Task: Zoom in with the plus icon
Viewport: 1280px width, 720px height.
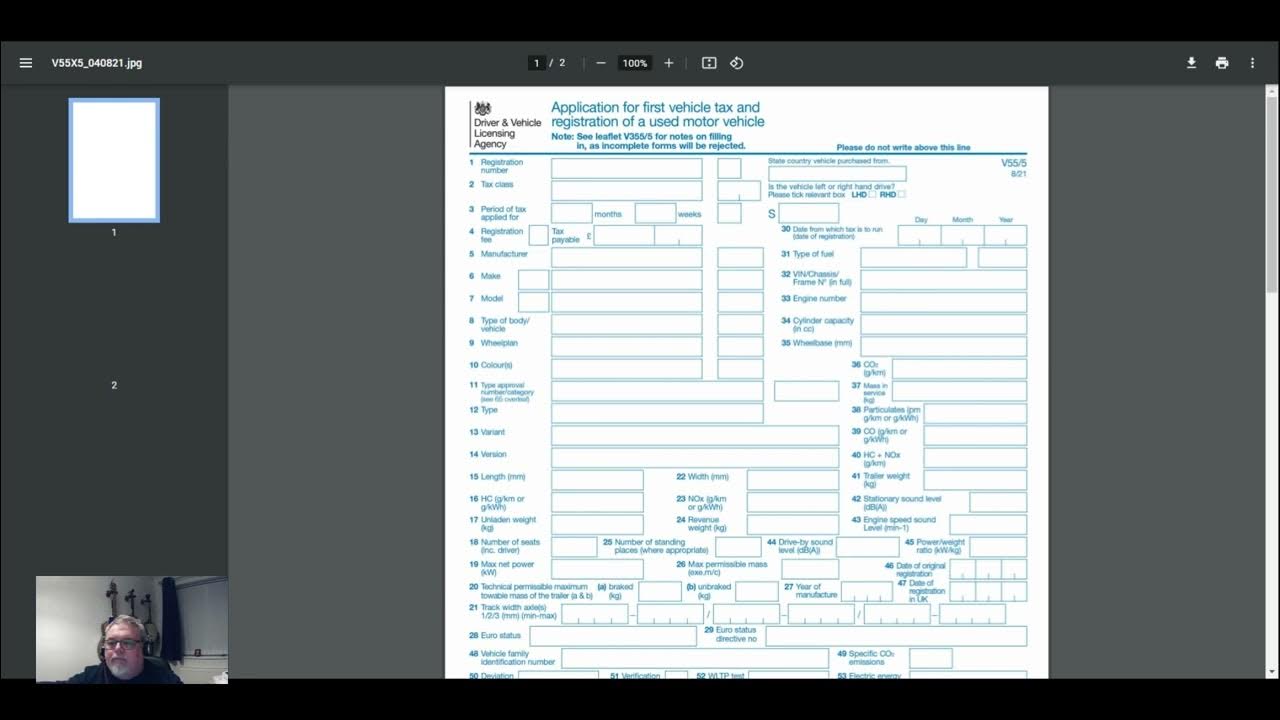Action: coord(669,63)
